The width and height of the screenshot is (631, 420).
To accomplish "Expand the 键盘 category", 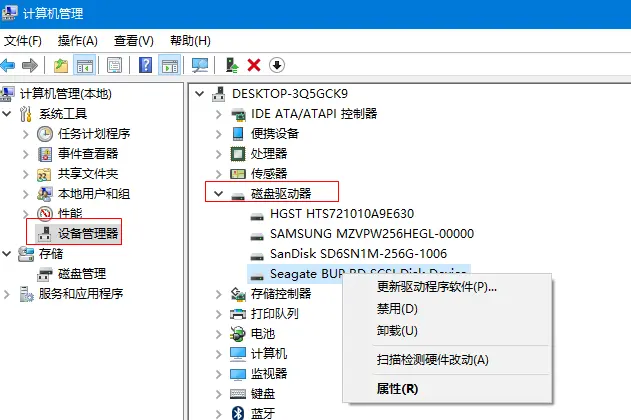I will pyautogui.click(x=219, y=394).
